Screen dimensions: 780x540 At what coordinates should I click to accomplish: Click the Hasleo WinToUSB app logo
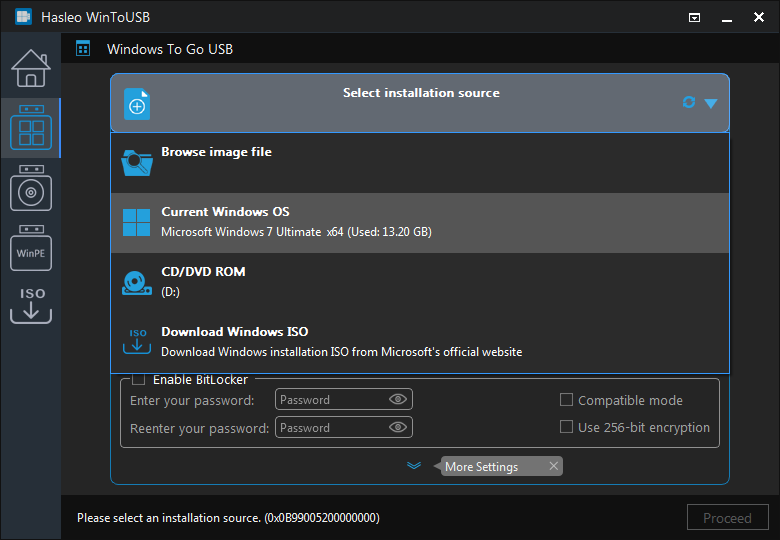point(23,17)
